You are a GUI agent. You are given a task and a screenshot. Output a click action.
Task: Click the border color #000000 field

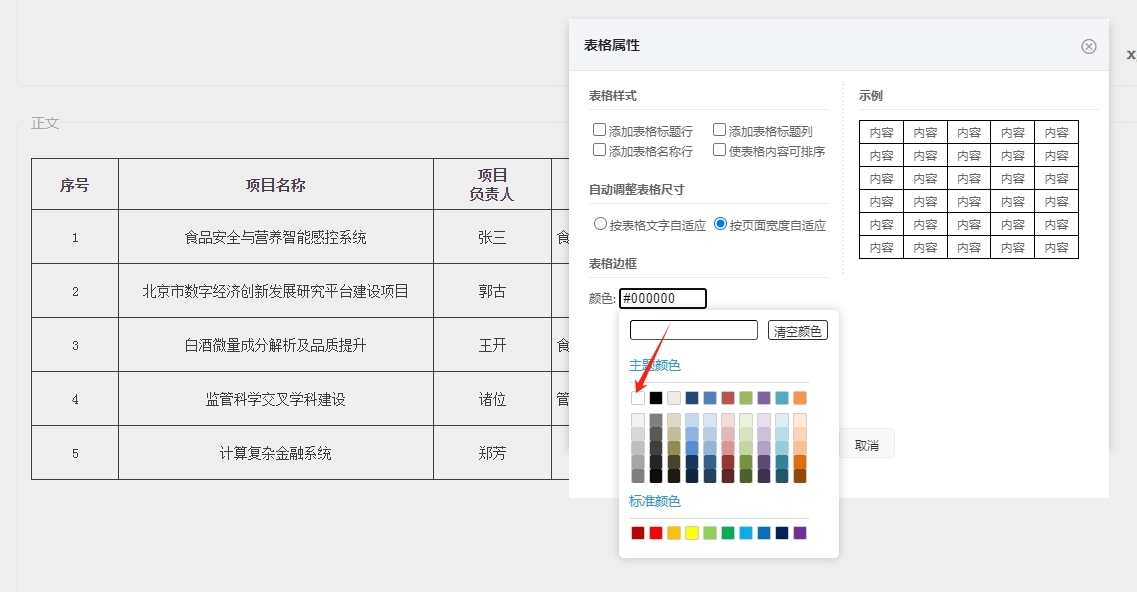(x=663, y=298)
